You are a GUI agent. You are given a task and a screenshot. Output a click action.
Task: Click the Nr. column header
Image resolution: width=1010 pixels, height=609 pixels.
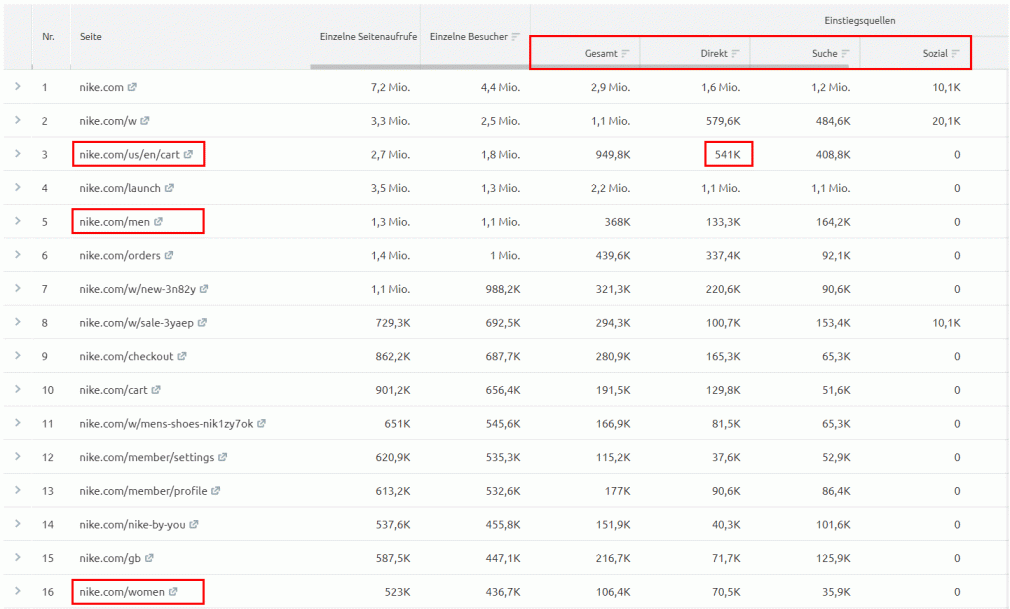(48, 37)
